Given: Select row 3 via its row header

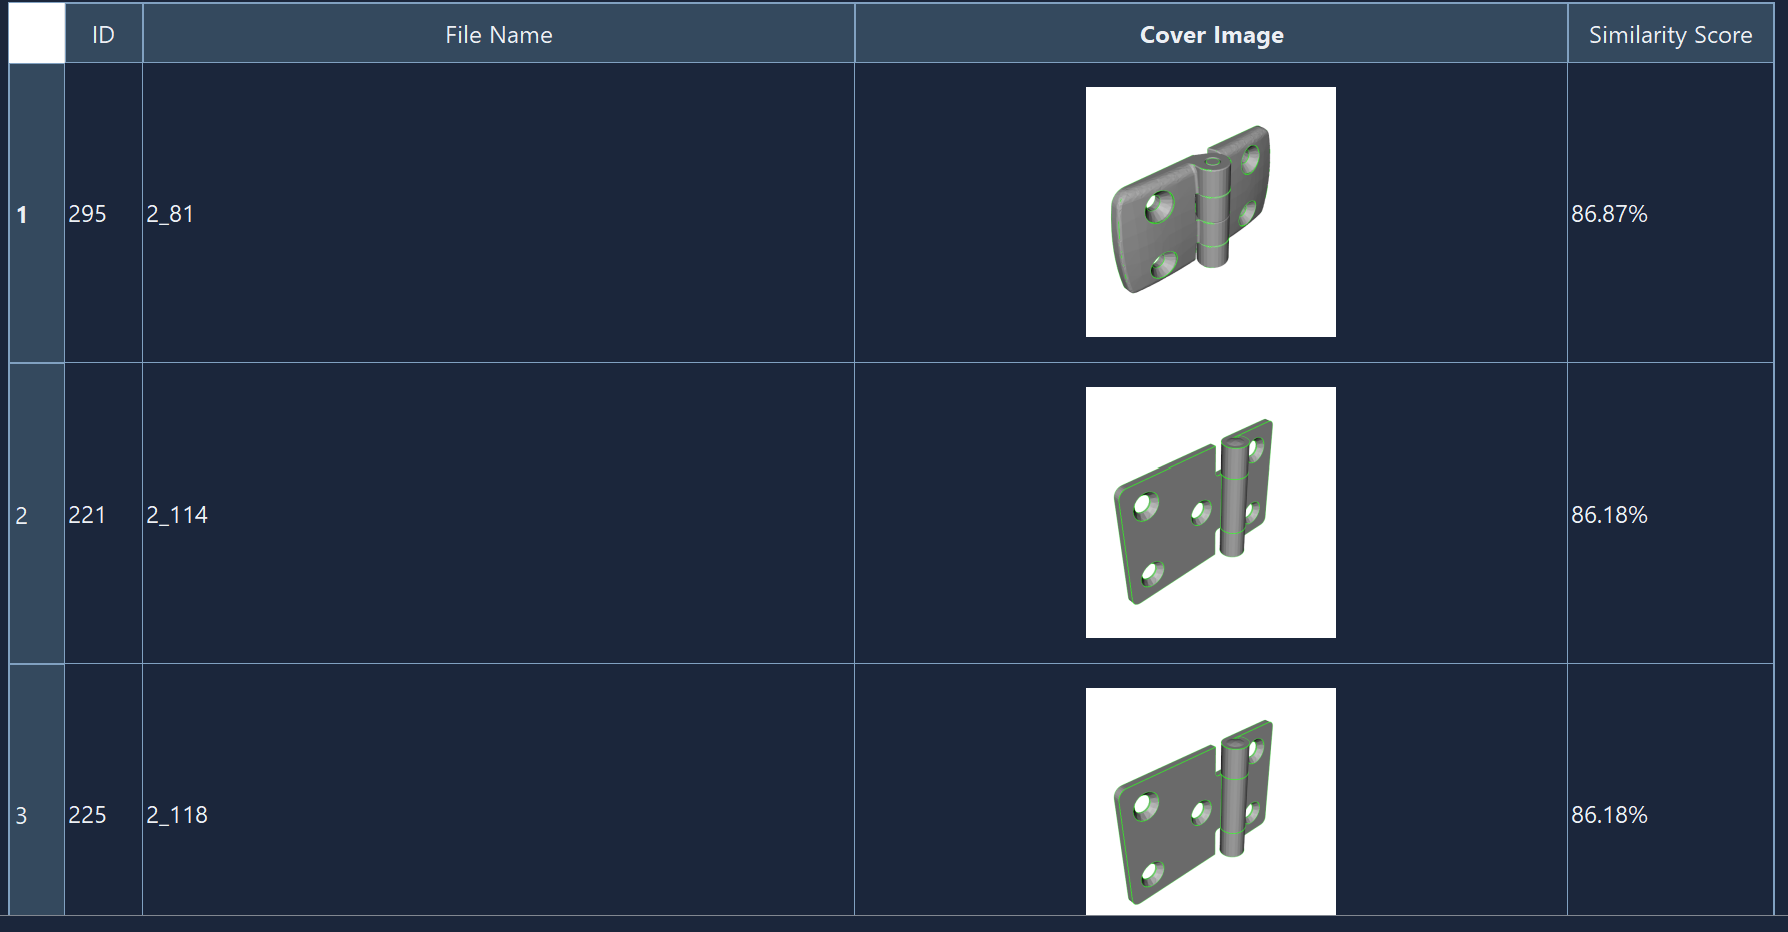Looking at the screenshot, I should click(36, 814).
